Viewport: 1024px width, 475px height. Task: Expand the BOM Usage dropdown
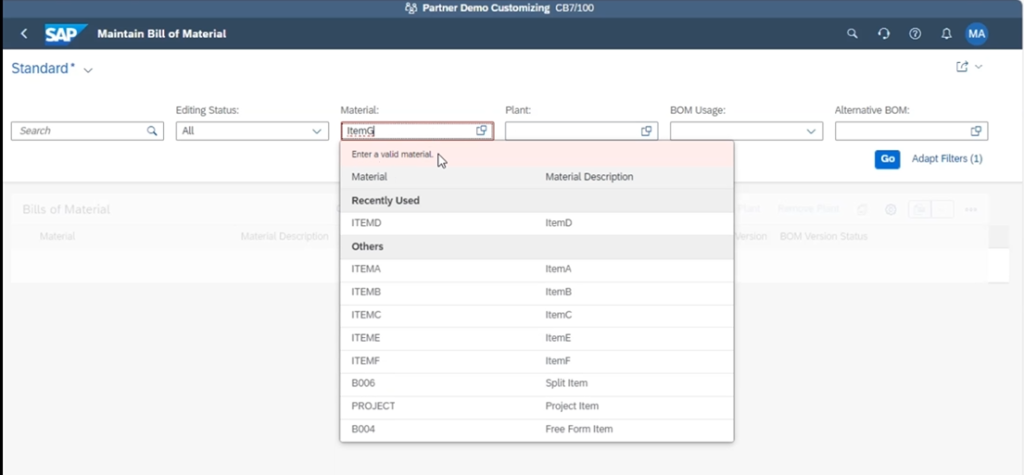[x=811, y=131]
